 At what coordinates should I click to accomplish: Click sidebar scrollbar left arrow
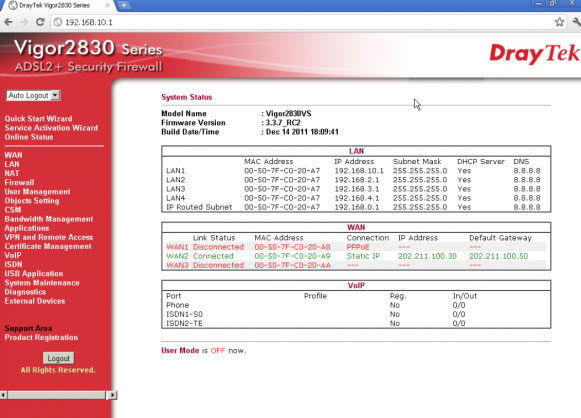pos(3,395)
